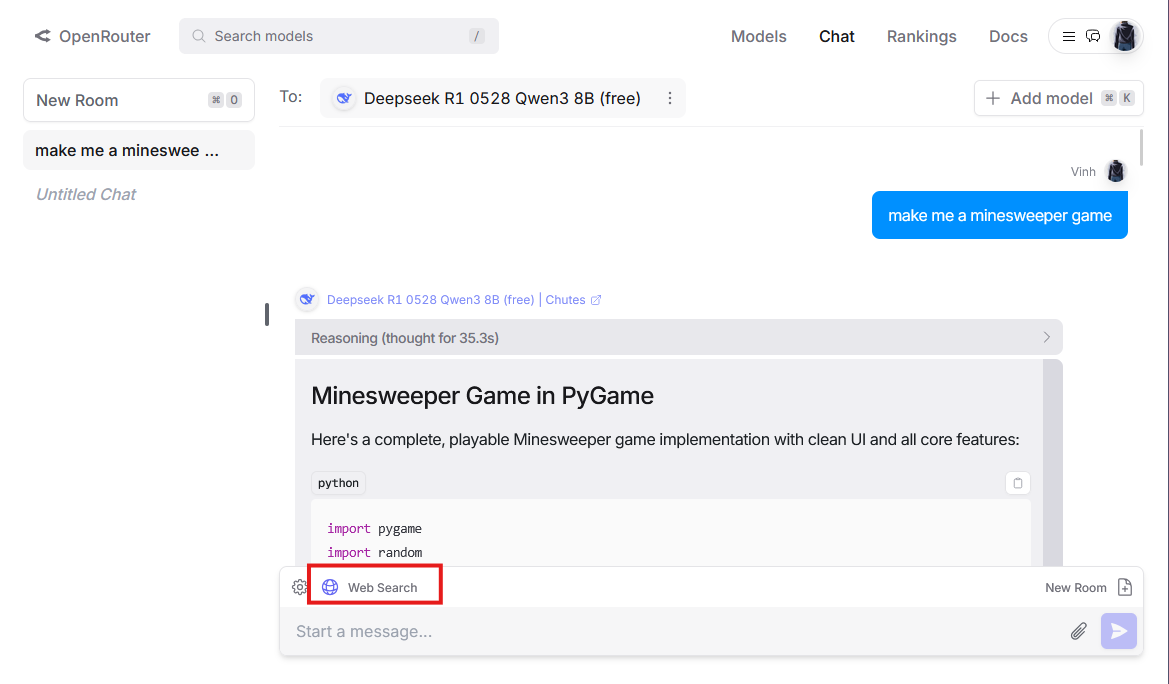Click the 'import random' code line
Viewport: 1169px width, 684px height.
tap(374, 553)
